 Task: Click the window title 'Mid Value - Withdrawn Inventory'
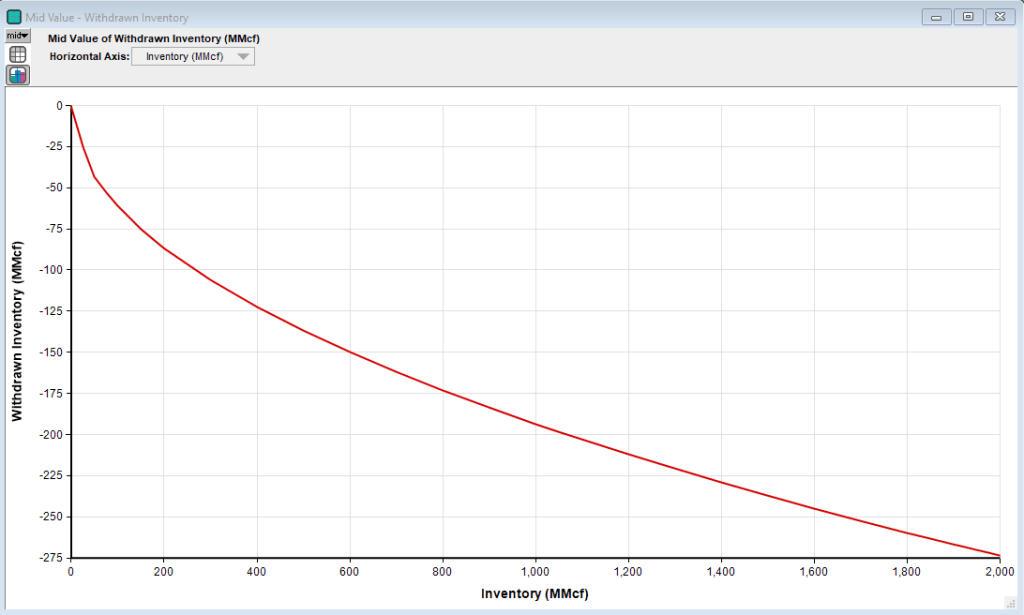[105, 17]
